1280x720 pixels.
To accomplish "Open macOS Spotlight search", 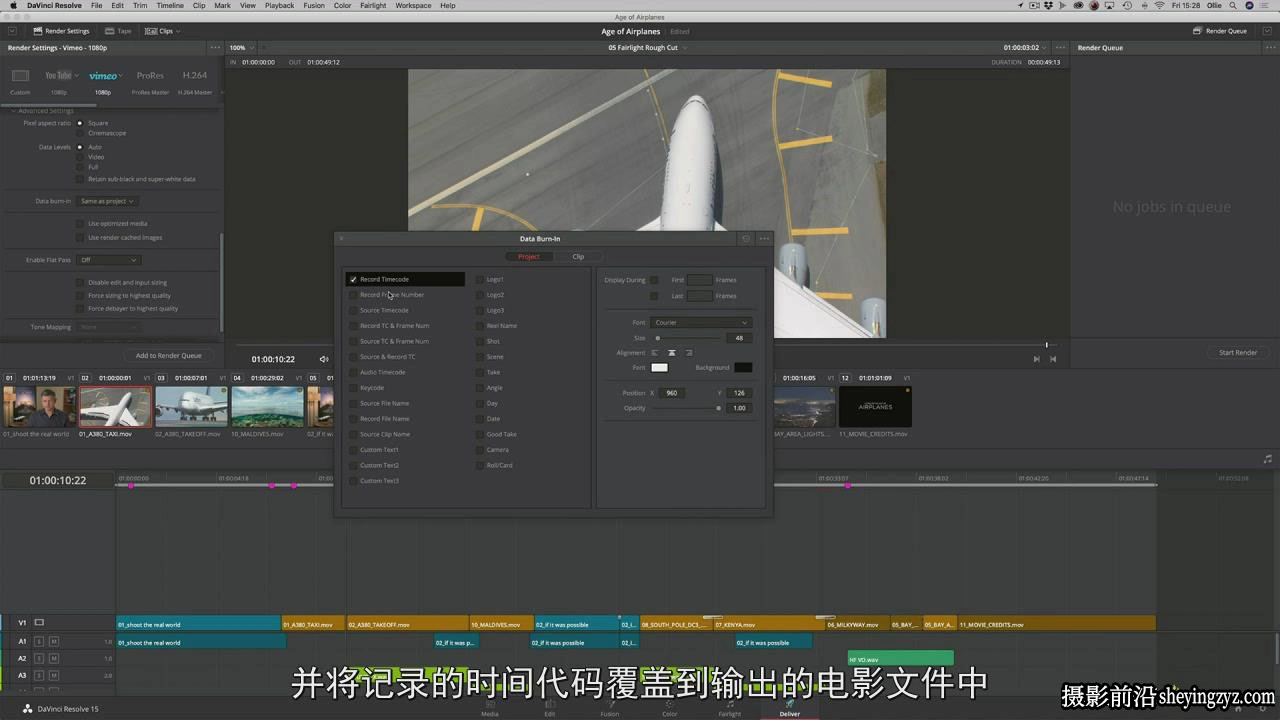I will coord(1231,5).
